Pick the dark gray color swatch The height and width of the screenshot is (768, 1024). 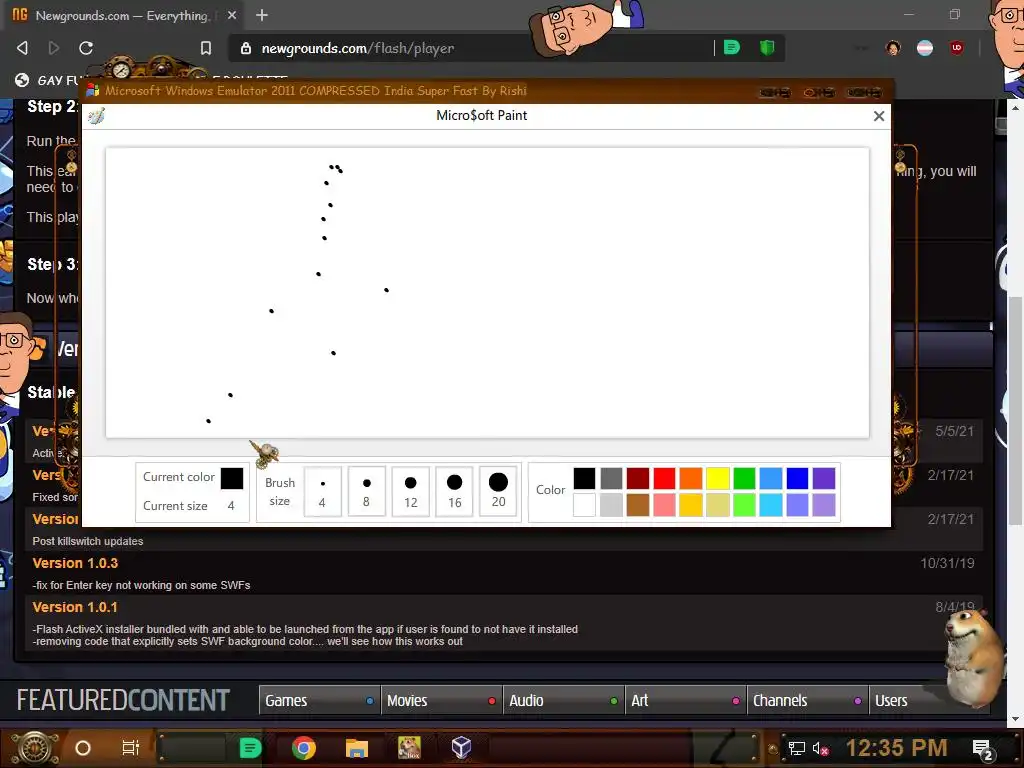point(611,478)
